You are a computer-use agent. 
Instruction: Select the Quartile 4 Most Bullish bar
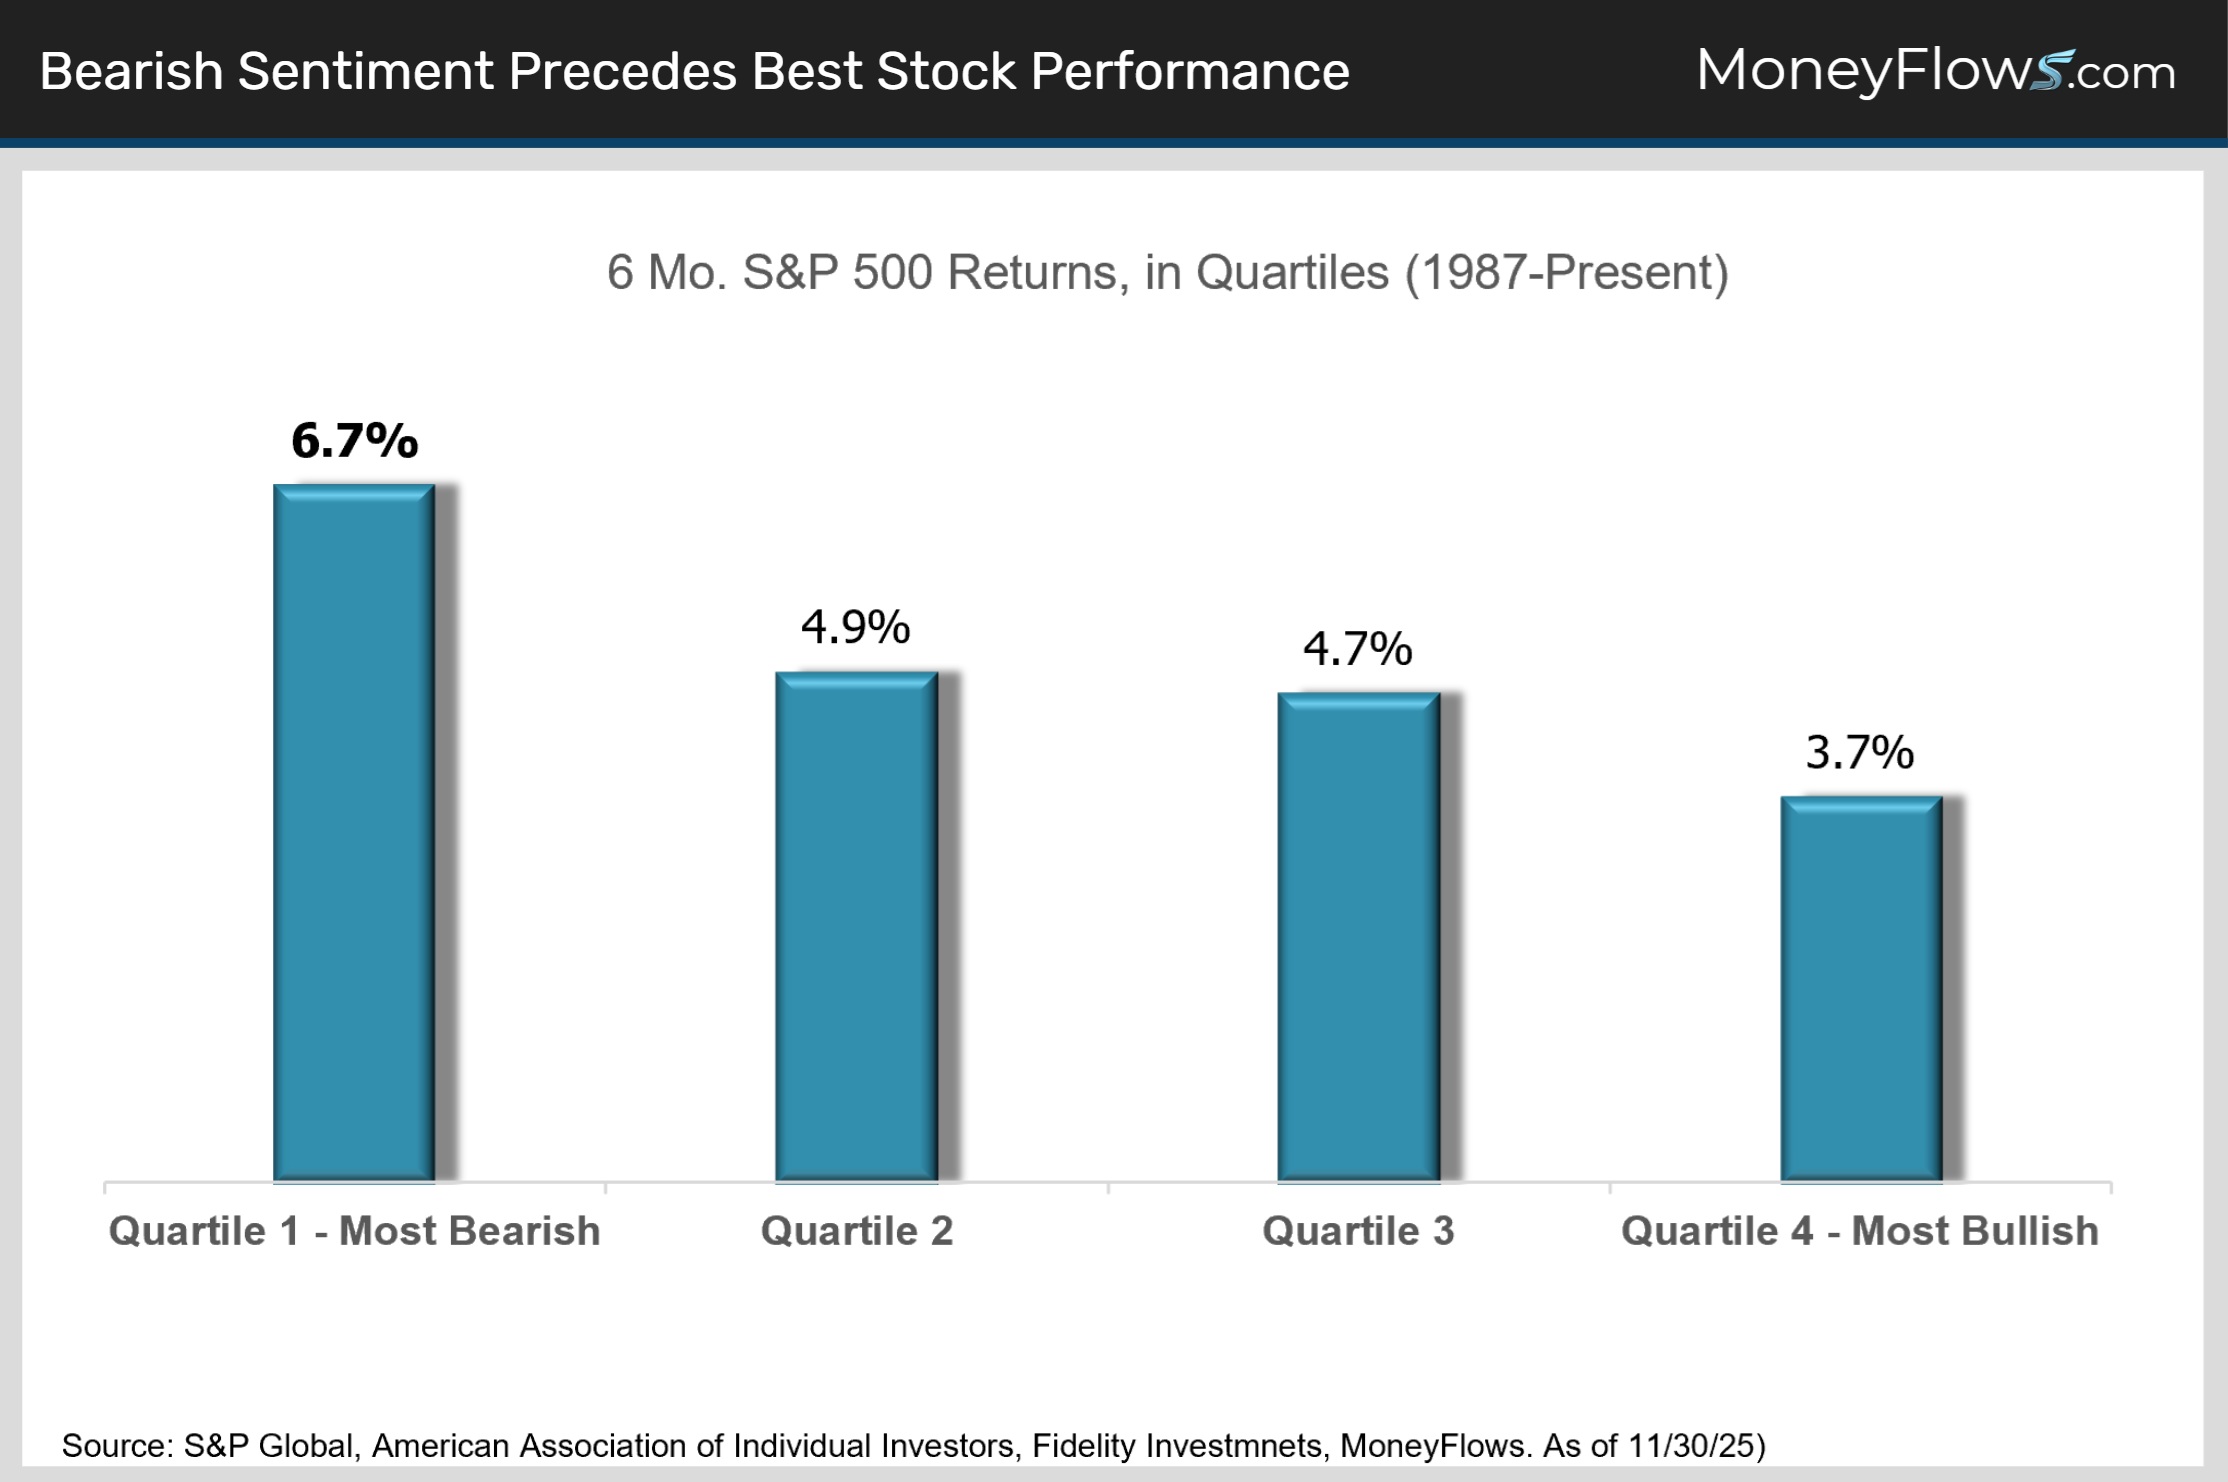point(1860,988)
